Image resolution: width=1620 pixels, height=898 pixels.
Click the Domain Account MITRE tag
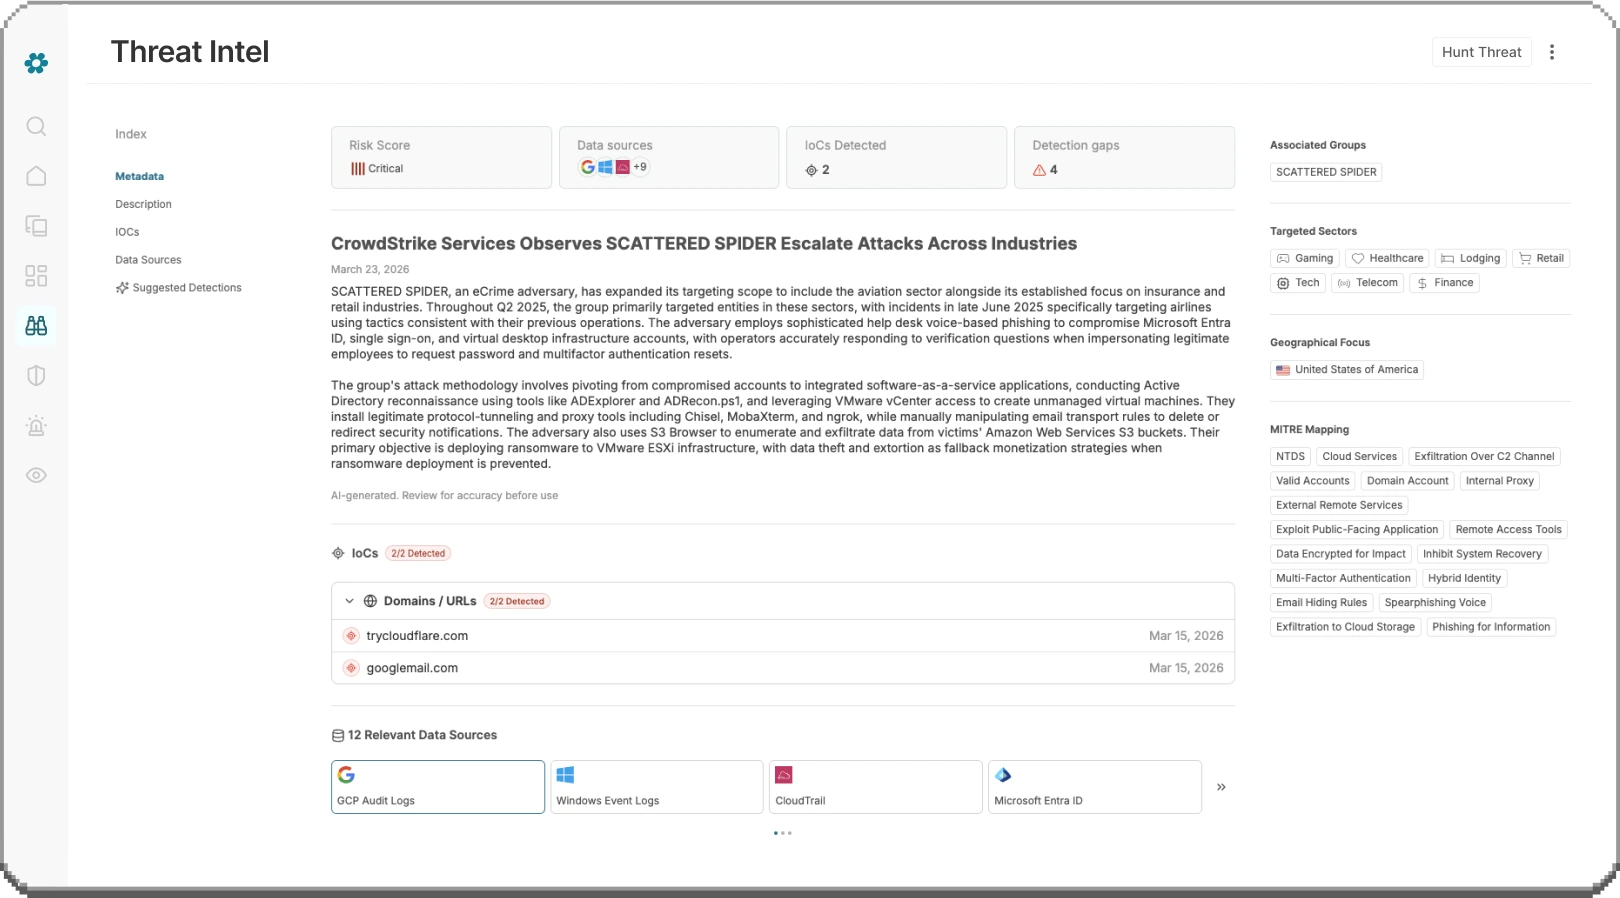point(1407,481)
